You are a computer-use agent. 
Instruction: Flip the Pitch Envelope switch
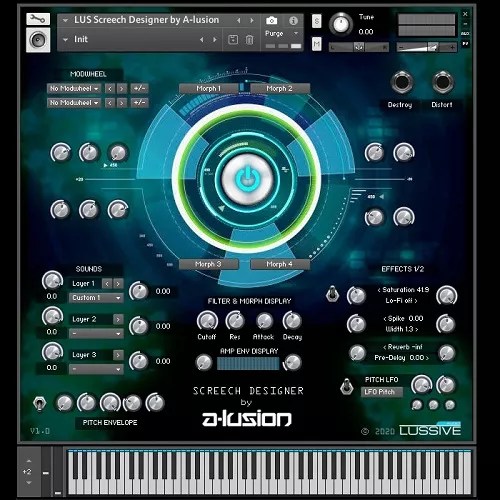tap(39, 403)
